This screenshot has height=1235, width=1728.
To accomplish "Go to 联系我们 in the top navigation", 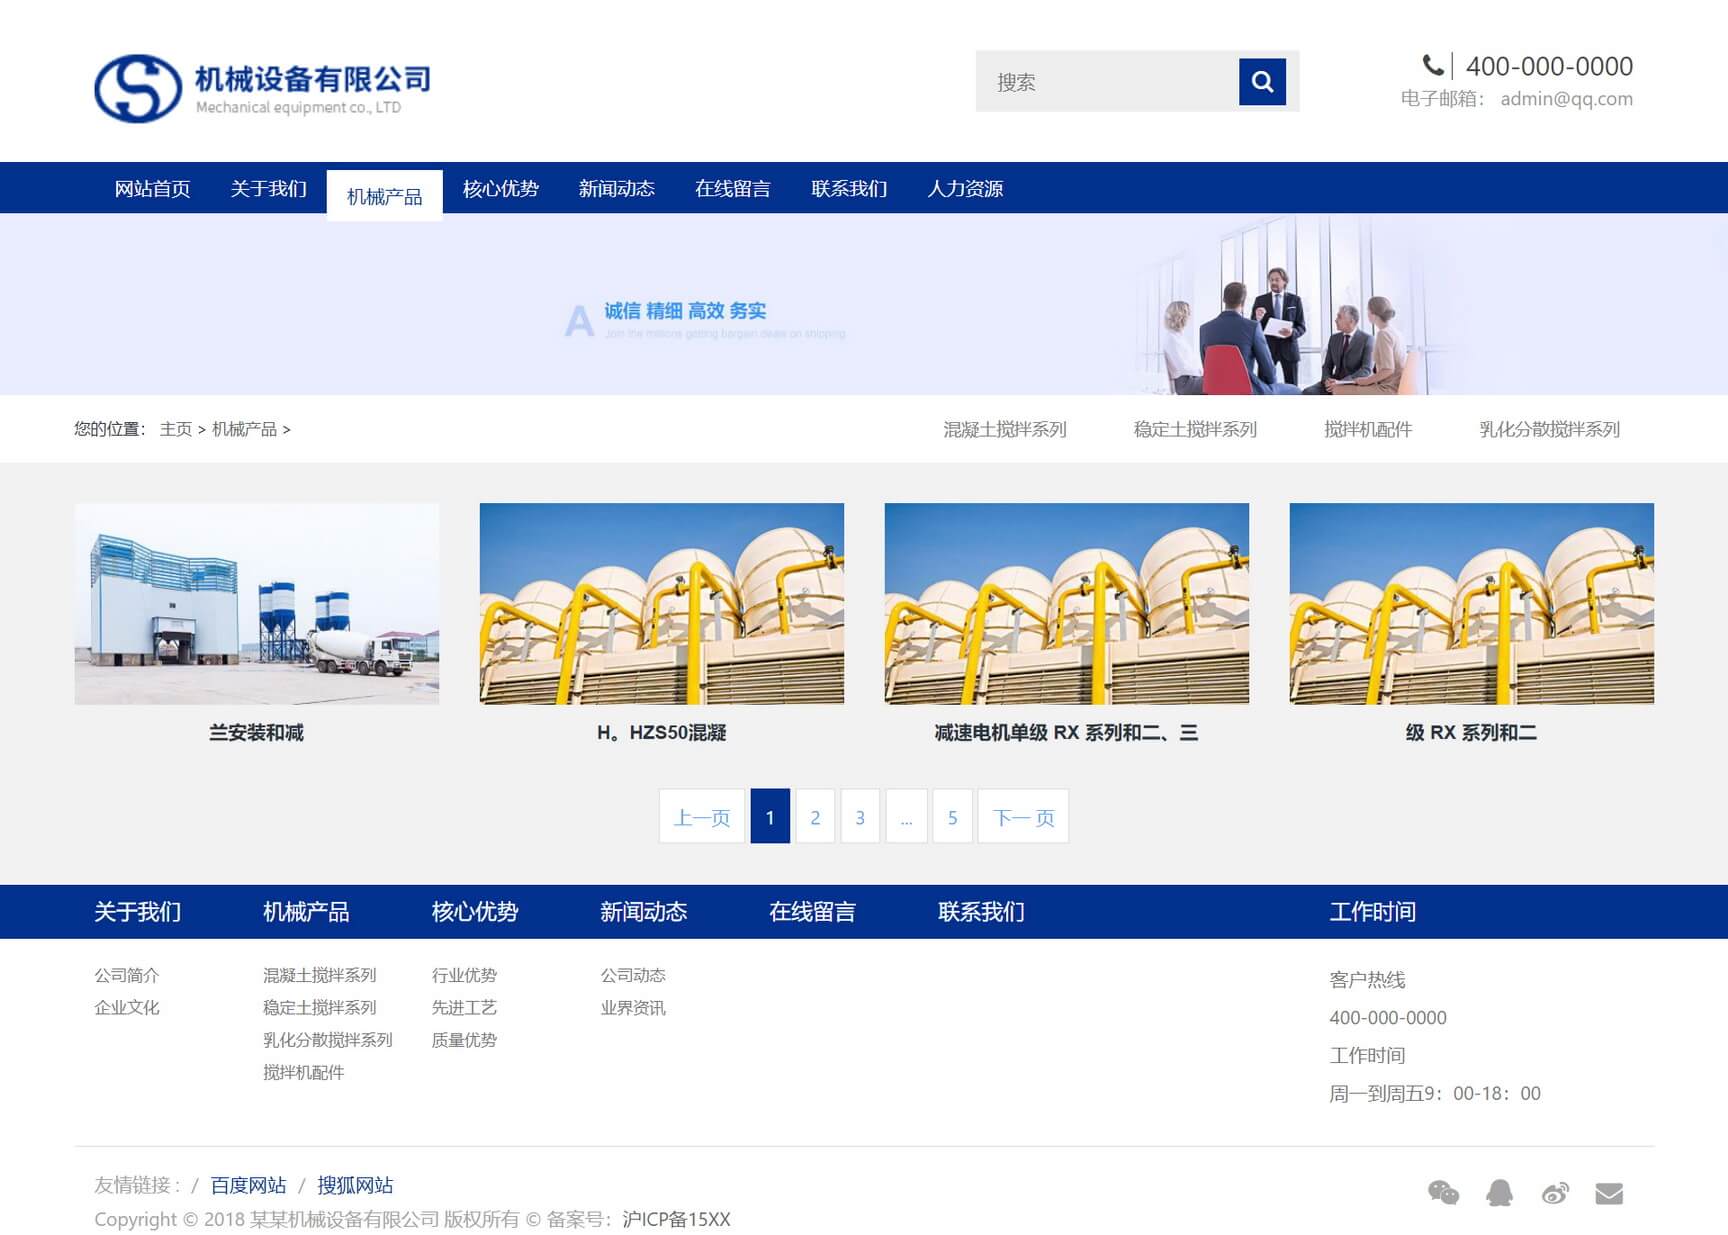I will [x=848, y=188].
